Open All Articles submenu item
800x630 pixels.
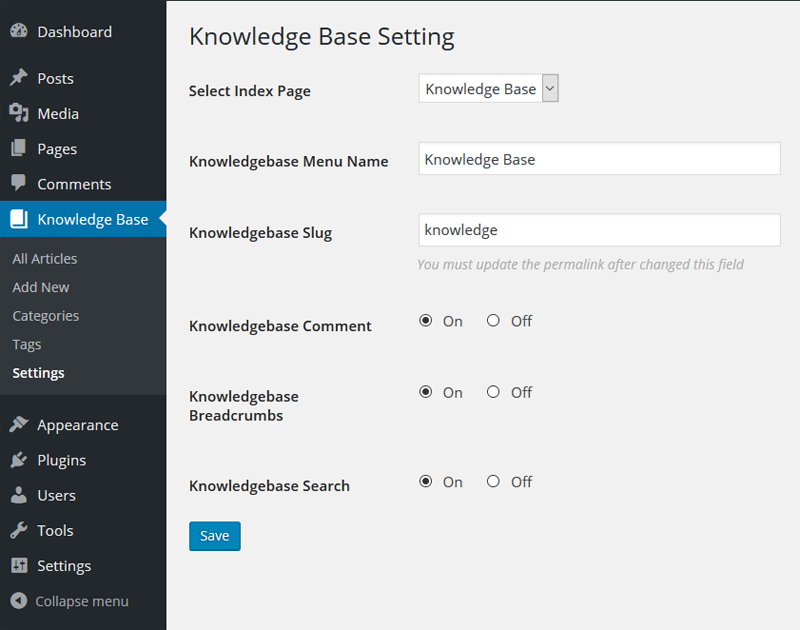point(45,259)
